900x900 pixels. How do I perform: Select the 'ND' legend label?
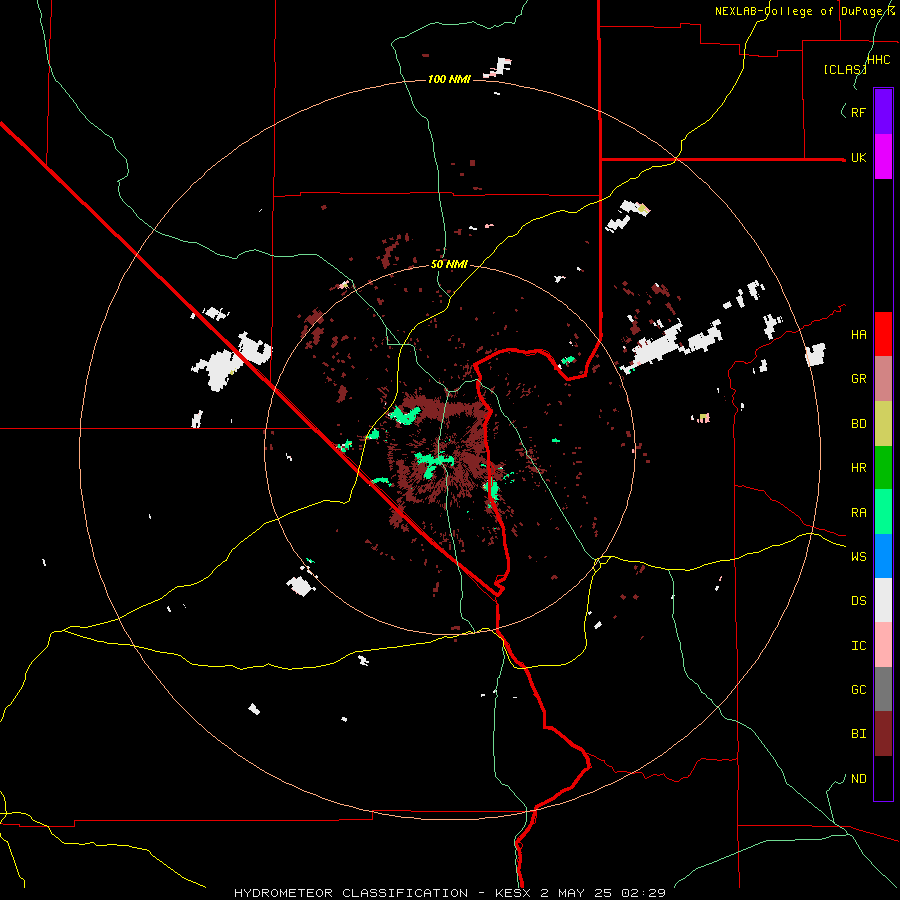[858, 779]
